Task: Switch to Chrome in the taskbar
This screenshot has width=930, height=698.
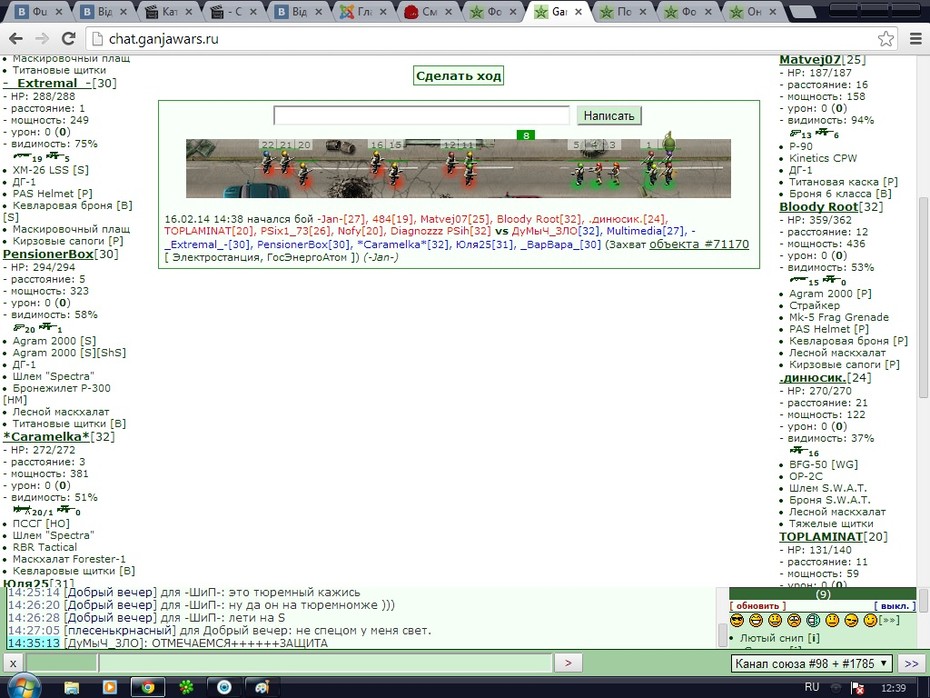Action: (148, 687)
